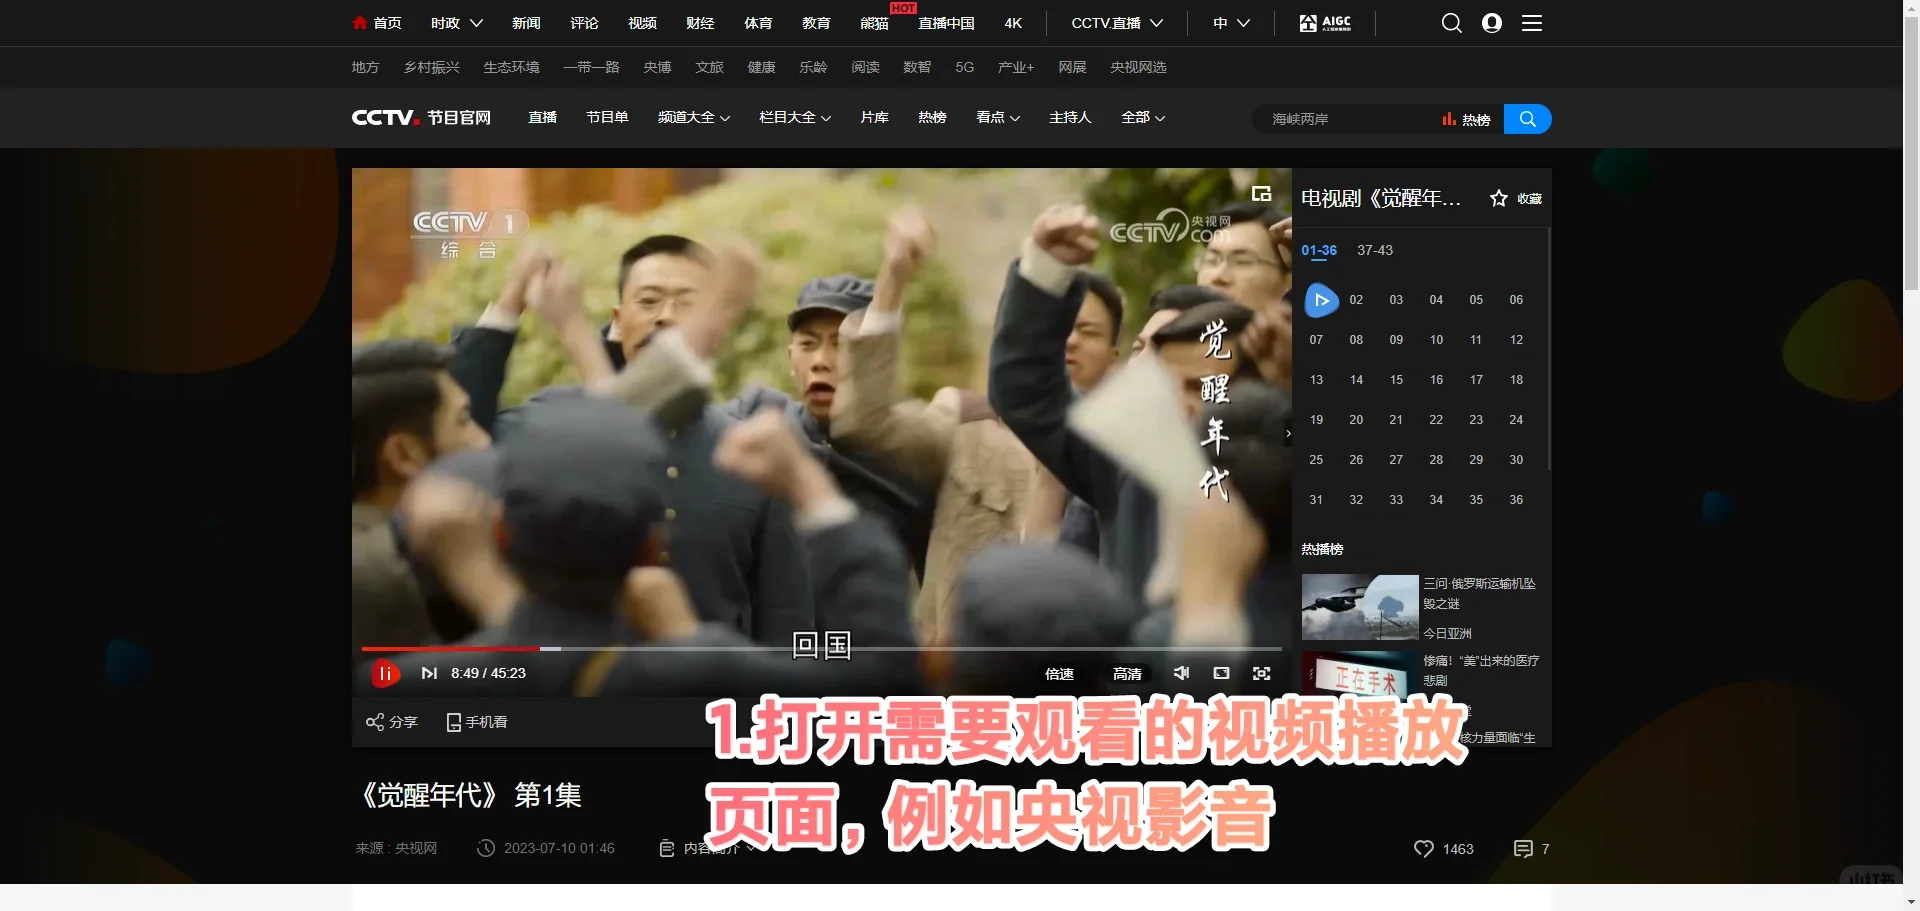The height and width of the screenshot is (911, 1920).
Task: Switch to web fullscreen mode
Action: [x=1221, y=673]
